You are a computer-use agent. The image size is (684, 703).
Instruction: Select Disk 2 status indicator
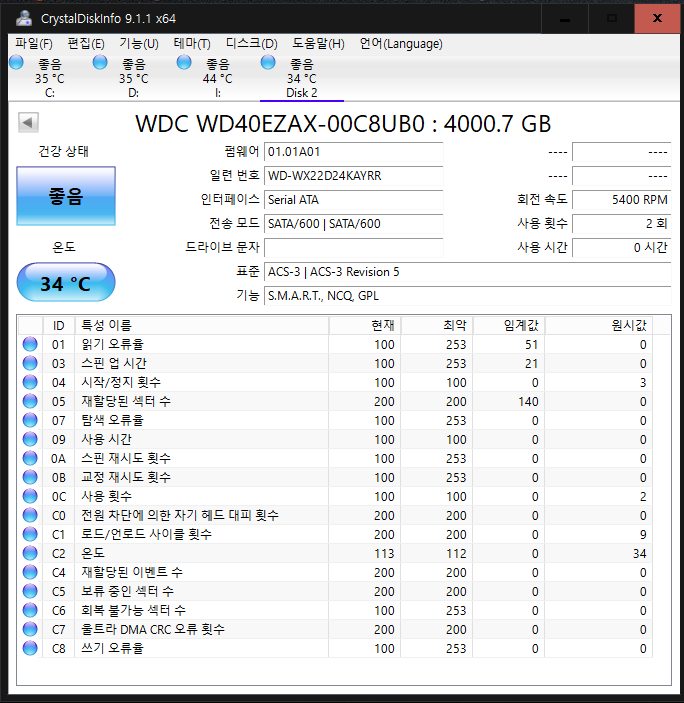tap(268, 62)
